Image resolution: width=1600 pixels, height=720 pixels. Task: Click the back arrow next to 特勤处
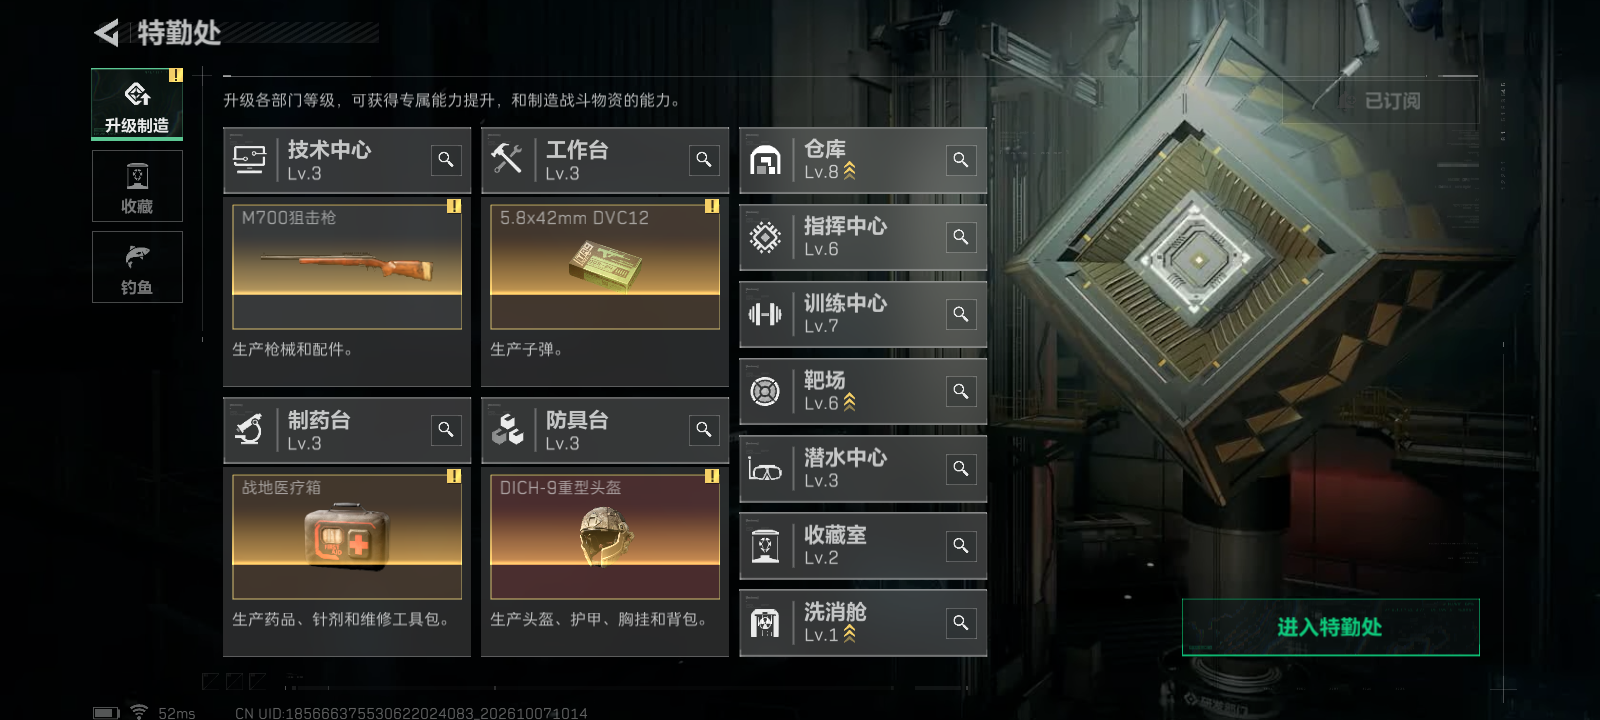point(107,33)
